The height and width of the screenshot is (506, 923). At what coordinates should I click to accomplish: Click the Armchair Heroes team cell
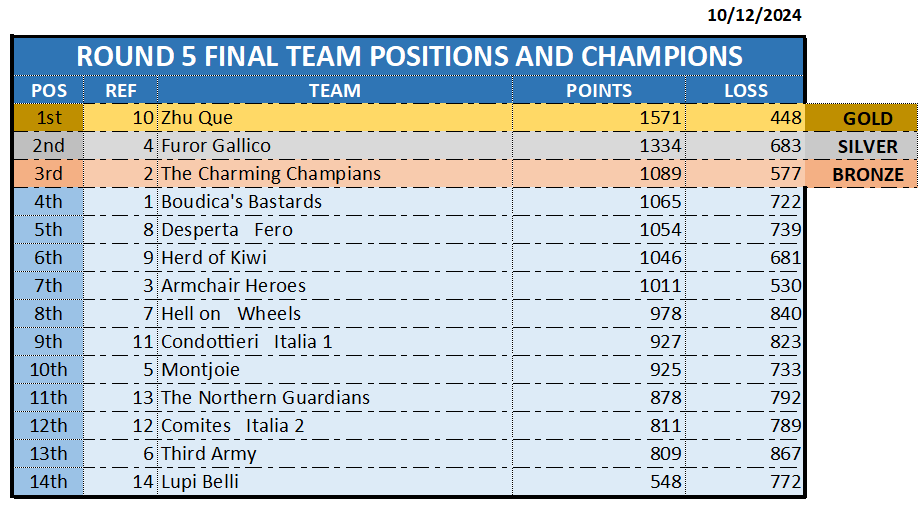(x=233, y=286)
